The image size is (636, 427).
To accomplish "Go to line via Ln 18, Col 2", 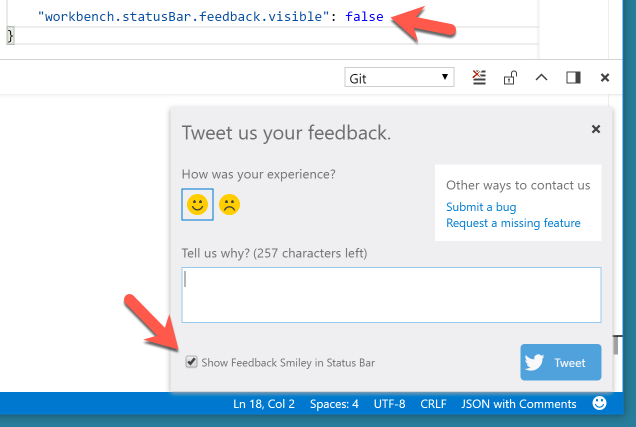I will point(264,404).
